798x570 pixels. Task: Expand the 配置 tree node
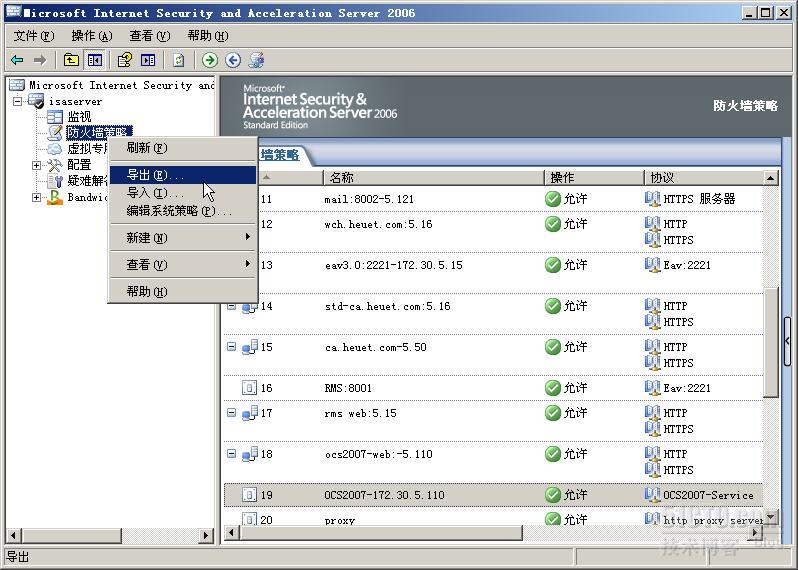(x=36, y=165)
